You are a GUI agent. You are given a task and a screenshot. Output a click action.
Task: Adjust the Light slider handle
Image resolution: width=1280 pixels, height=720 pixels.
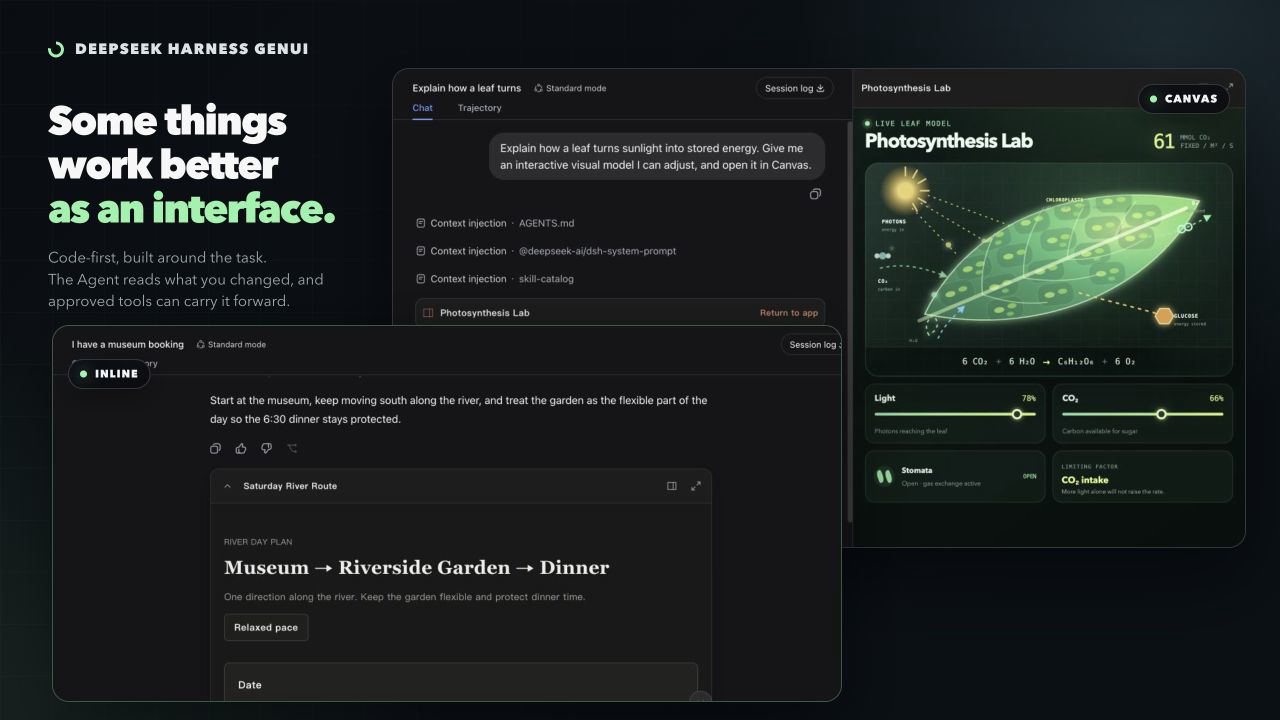click(1017, 414)
